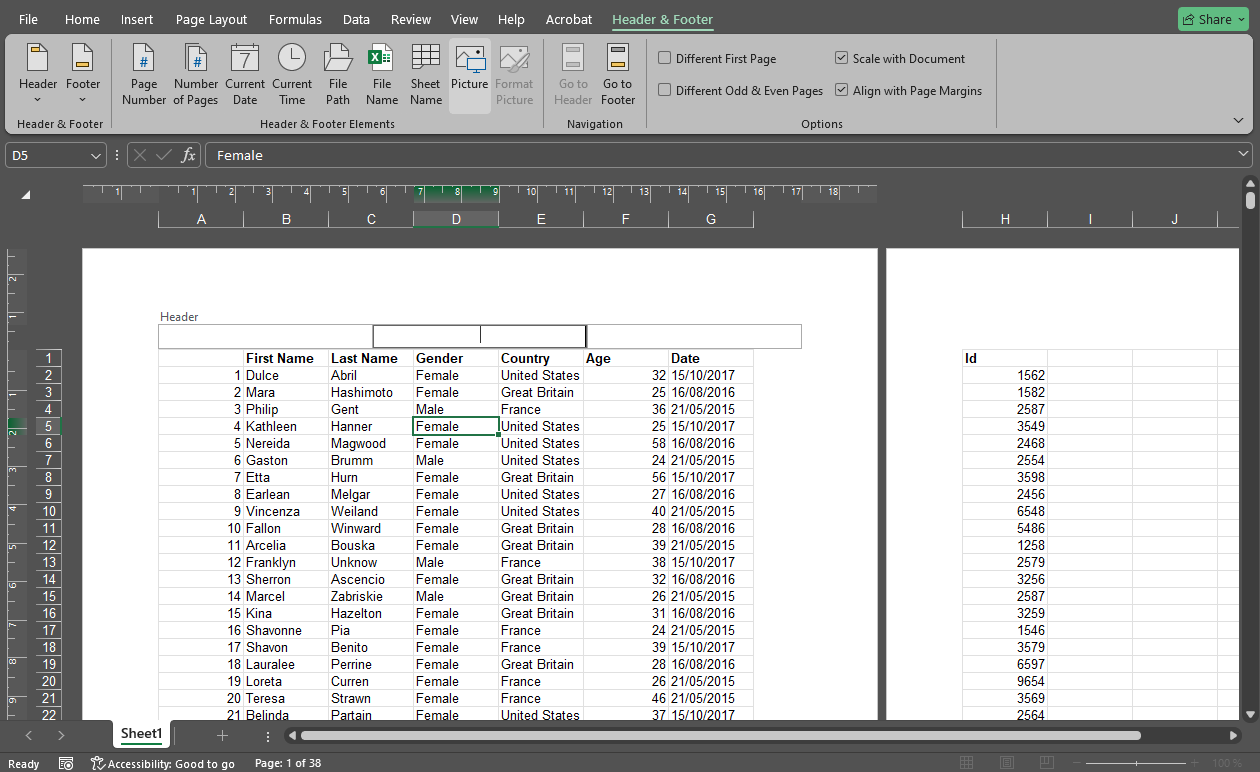Go to the next sheet arrow
This screenshot has width=1260, height=772.
[x=61, y=735]
